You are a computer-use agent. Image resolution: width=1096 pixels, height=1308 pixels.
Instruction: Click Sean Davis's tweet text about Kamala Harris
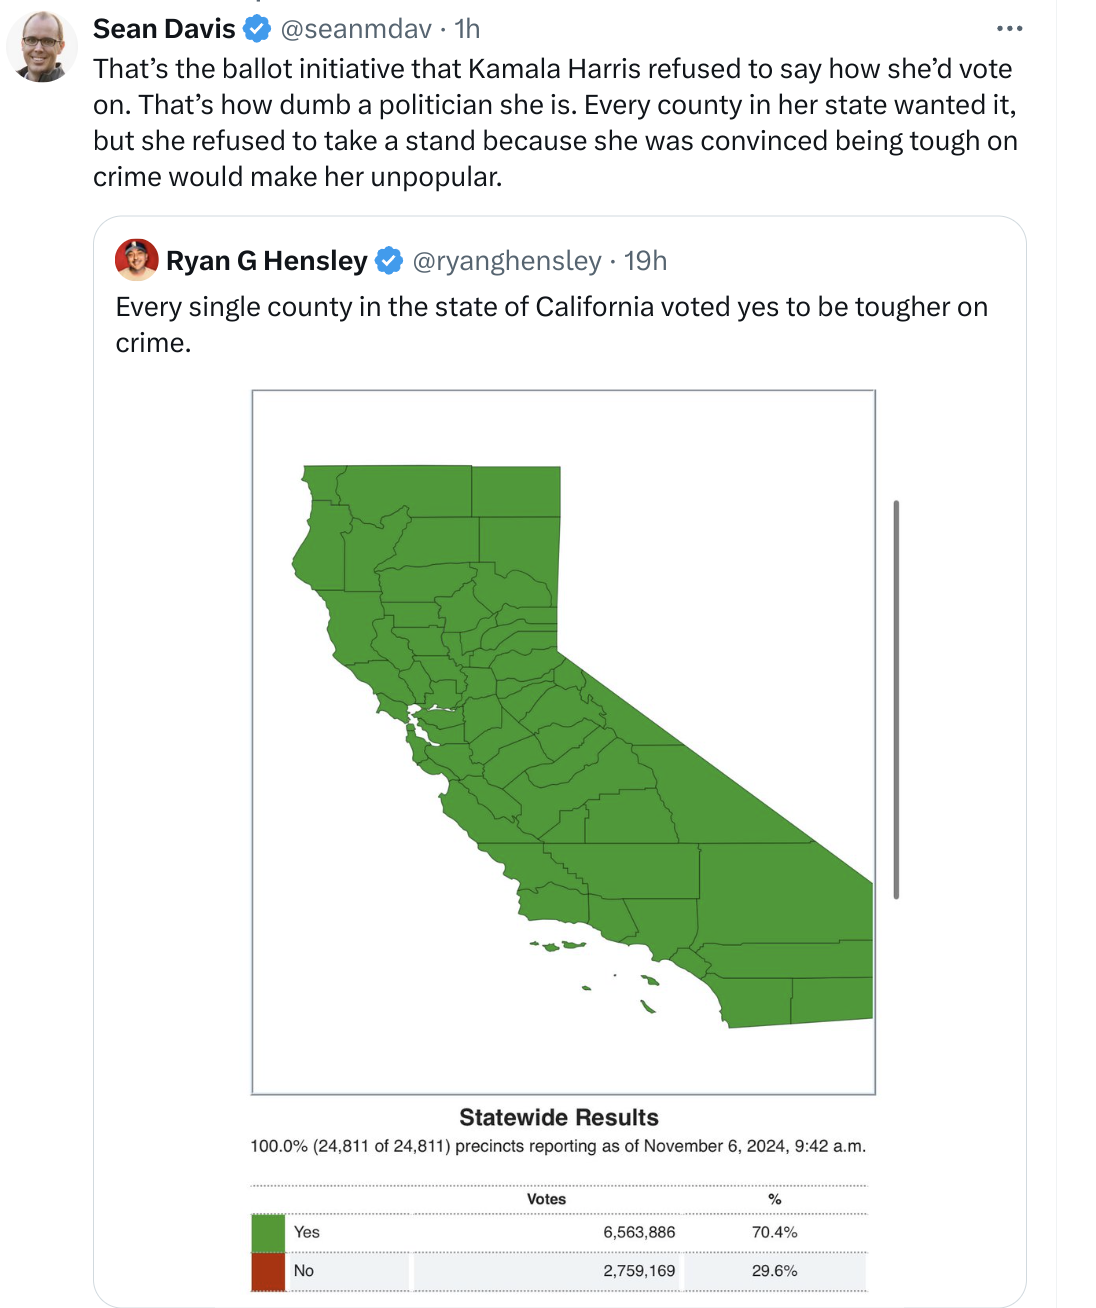pos(555,123)
